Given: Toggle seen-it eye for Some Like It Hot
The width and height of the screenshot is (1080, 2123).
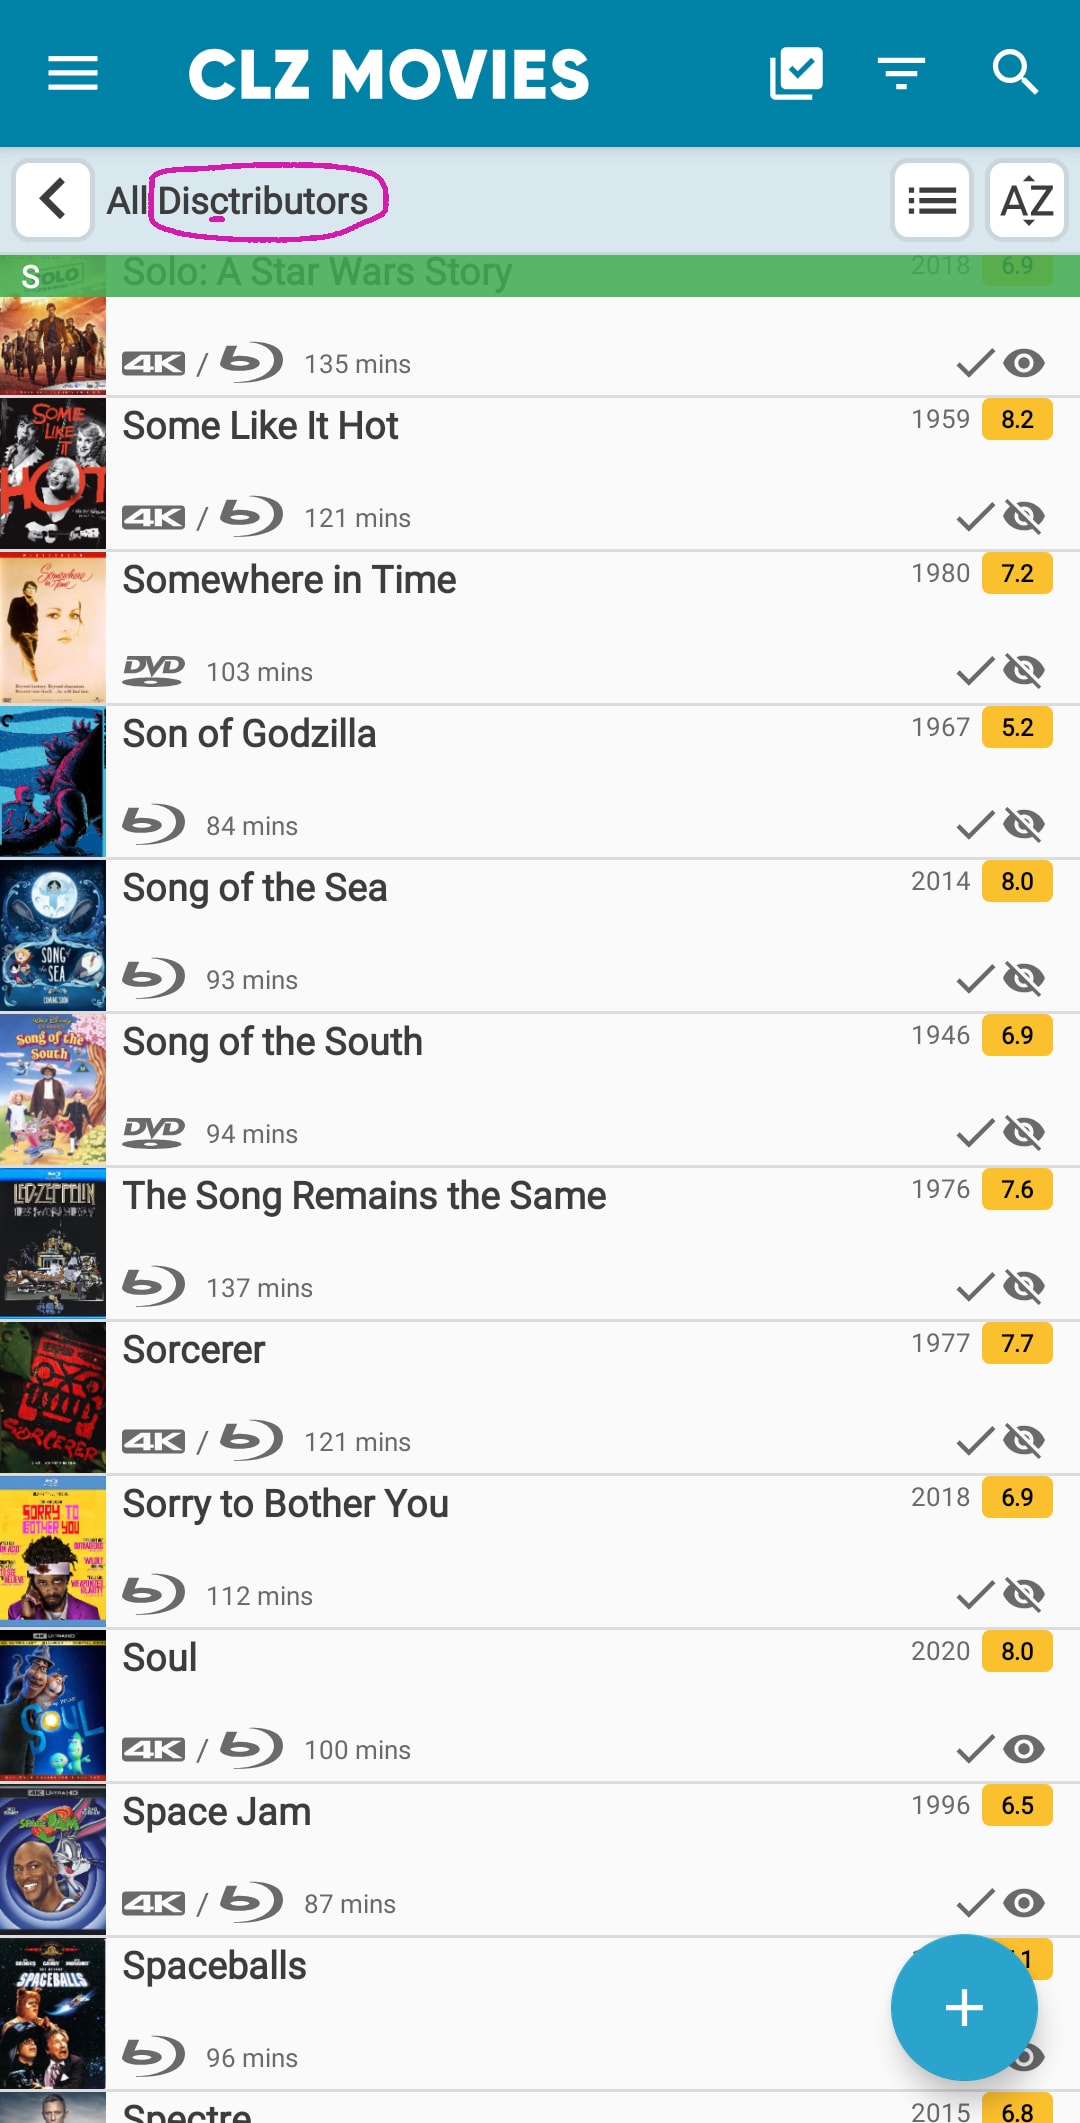Looking at the screenshot, I should (x=1024, y=517).
